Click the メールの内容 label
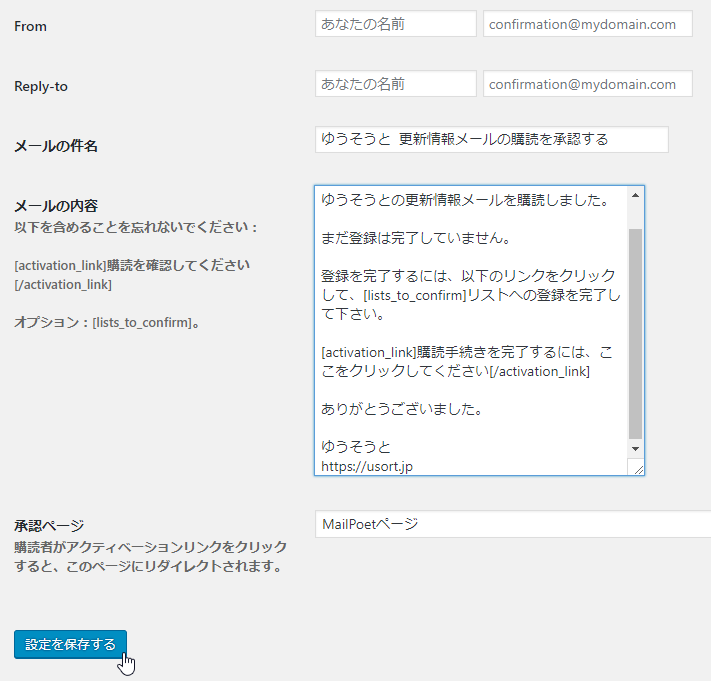Image resolution: width=711 pixels, height=681 pixels. coord(56,206)
